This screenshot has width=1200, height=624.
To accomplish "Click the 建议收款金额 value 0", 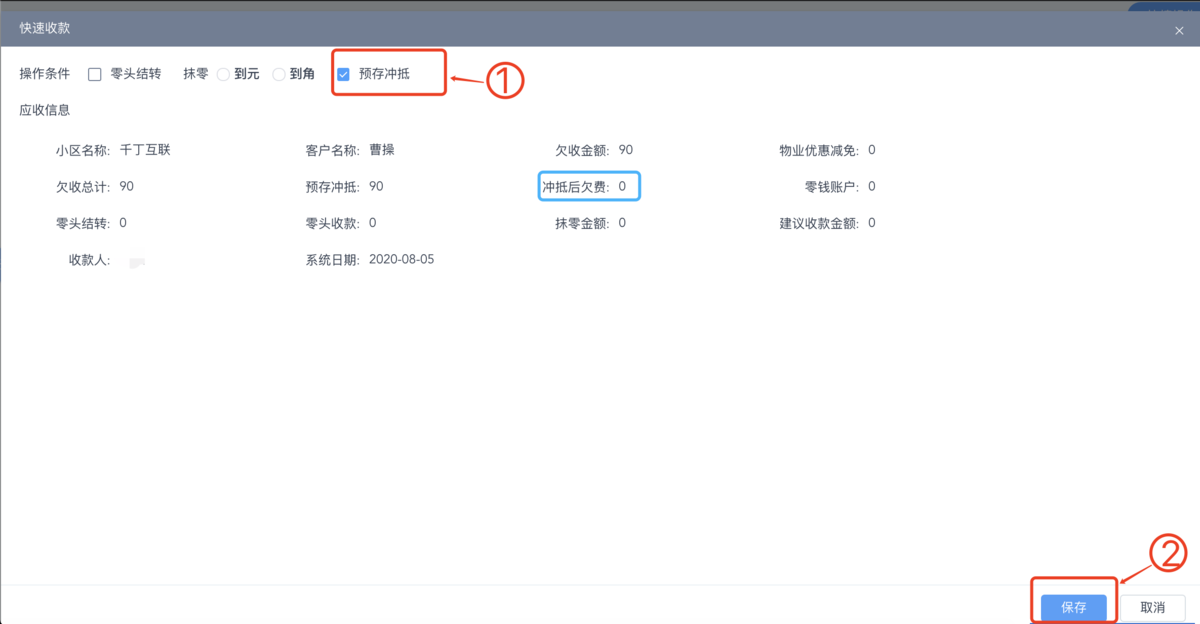I will point(872,223).
